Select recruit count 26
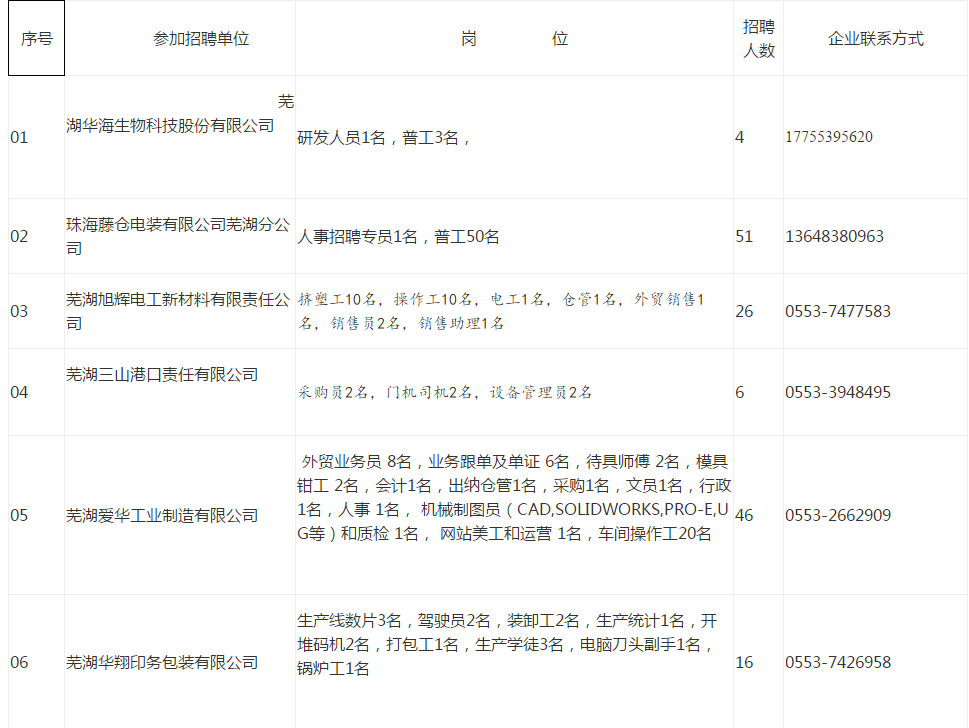This screenshot has width=969, height=728. click(x=744, y=311)
